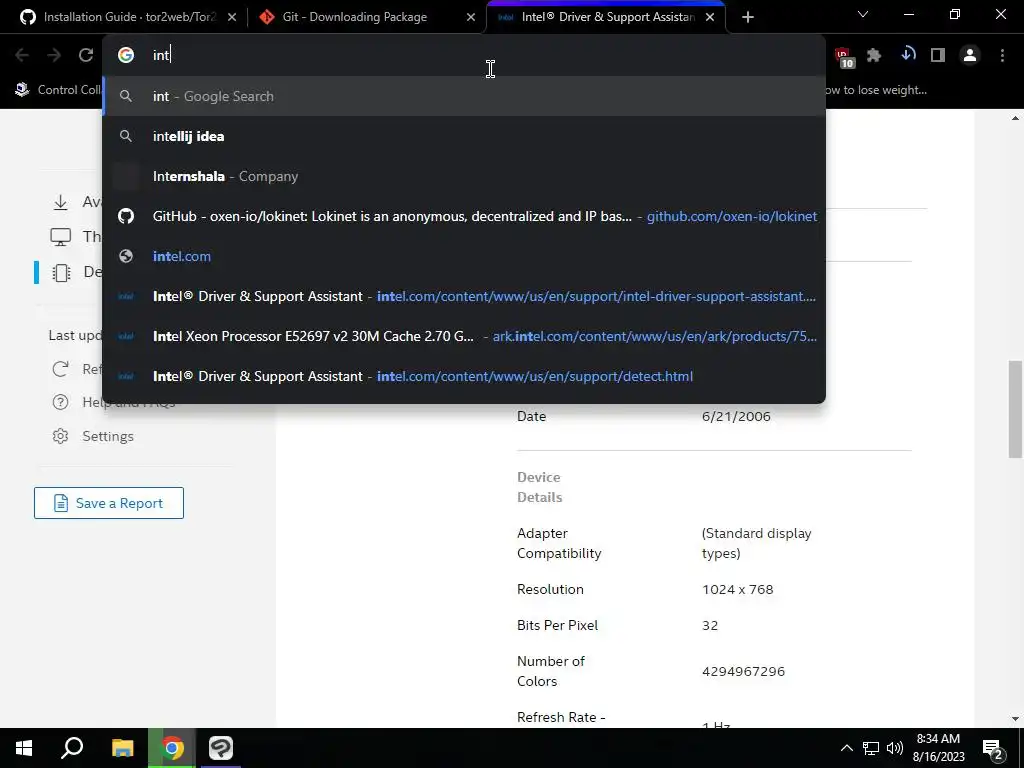
Task: Close the Git Downloading Package tab
Action: click(x=471, y=17)
